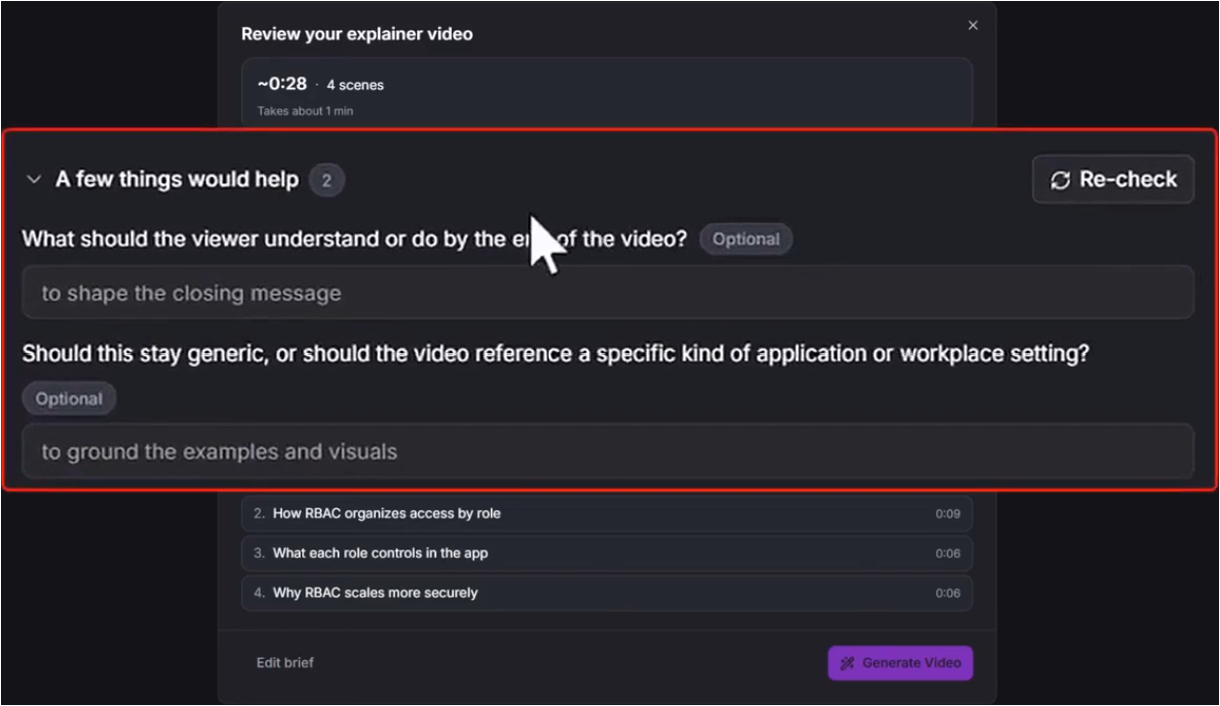
Task: Click the 0:09 duration on scene 2
Action: click(948, 514)
